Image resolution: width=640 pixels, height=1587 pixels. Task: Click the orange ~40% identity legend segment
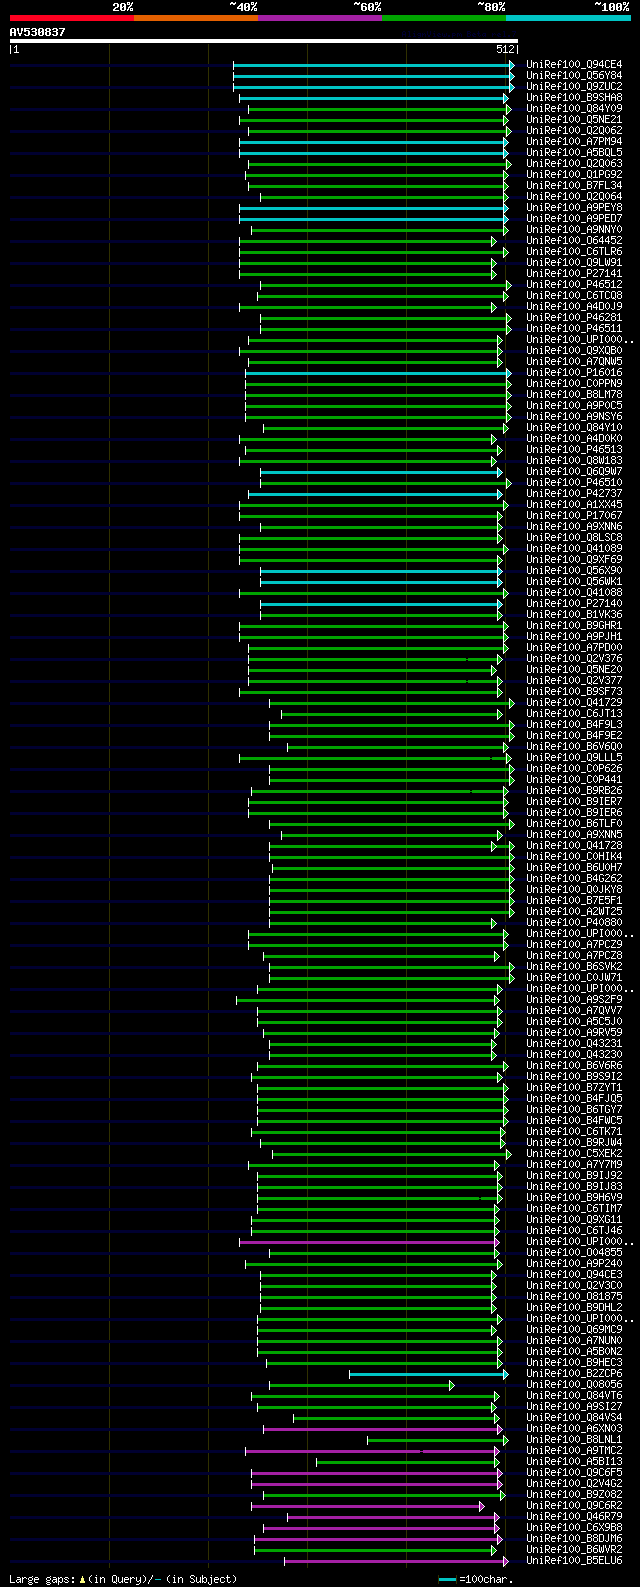tap(195, 18)
